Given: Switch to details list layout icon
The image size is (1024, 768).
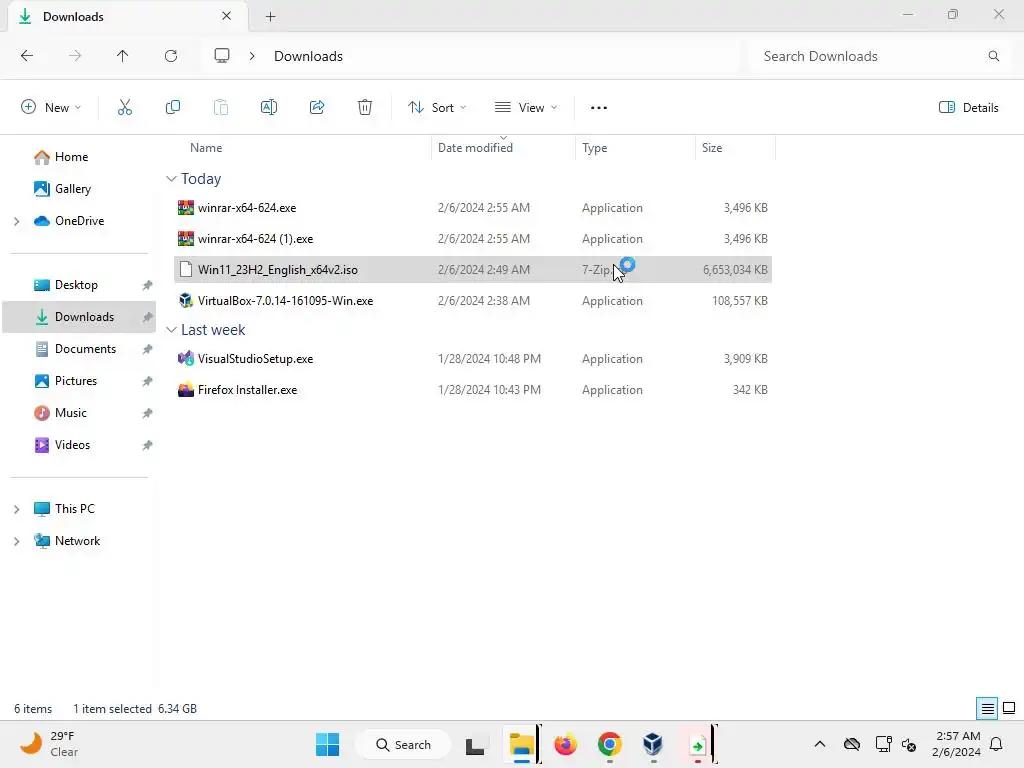Looking at the screenshot, I should click(x=987, y=708).
